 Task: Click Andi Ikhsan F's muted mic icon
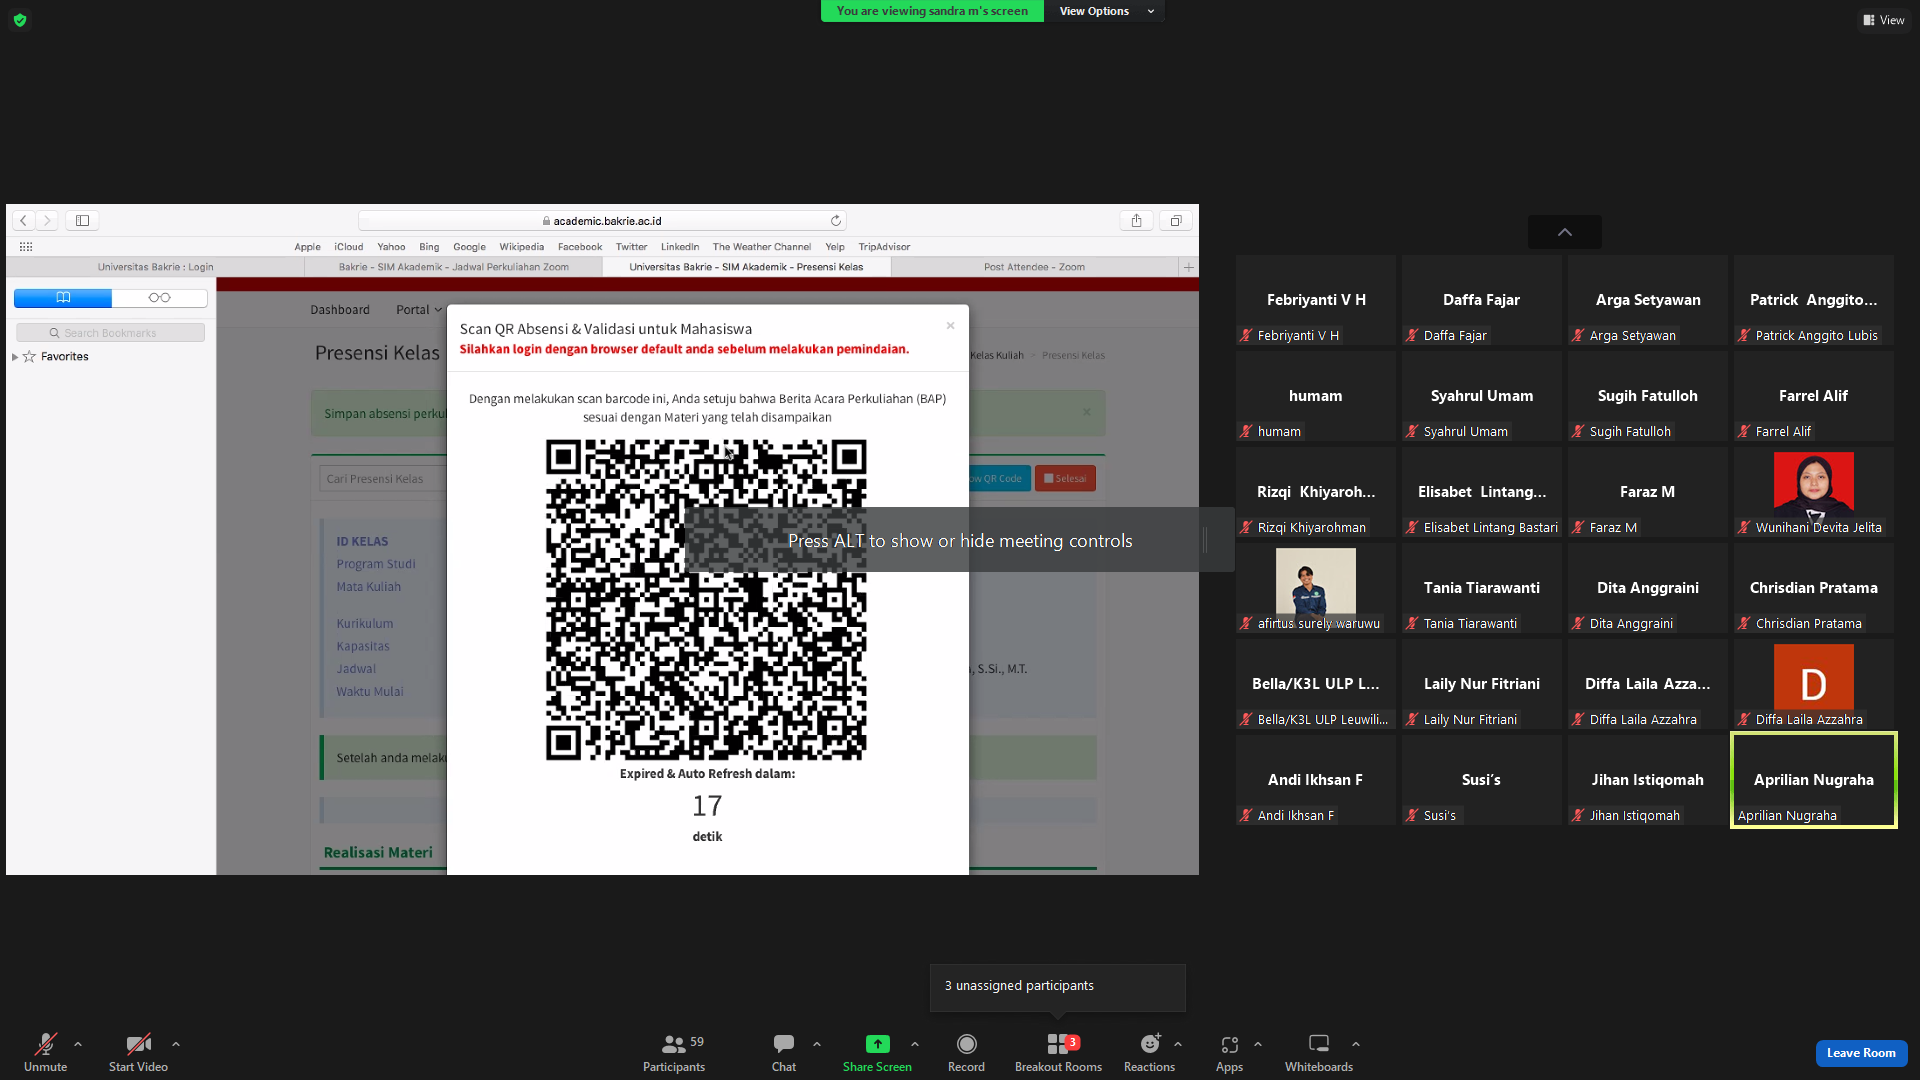(x=1246, y=816)
